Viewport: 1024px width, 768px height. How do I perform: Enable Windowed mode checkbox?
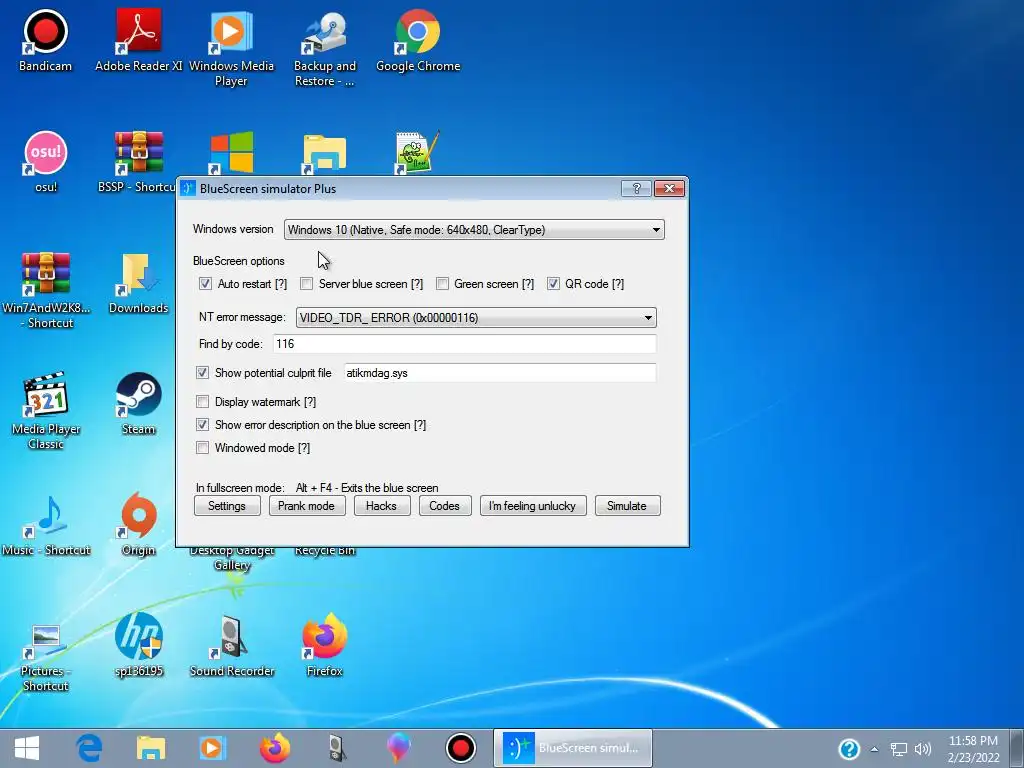(x=202, y=447)
